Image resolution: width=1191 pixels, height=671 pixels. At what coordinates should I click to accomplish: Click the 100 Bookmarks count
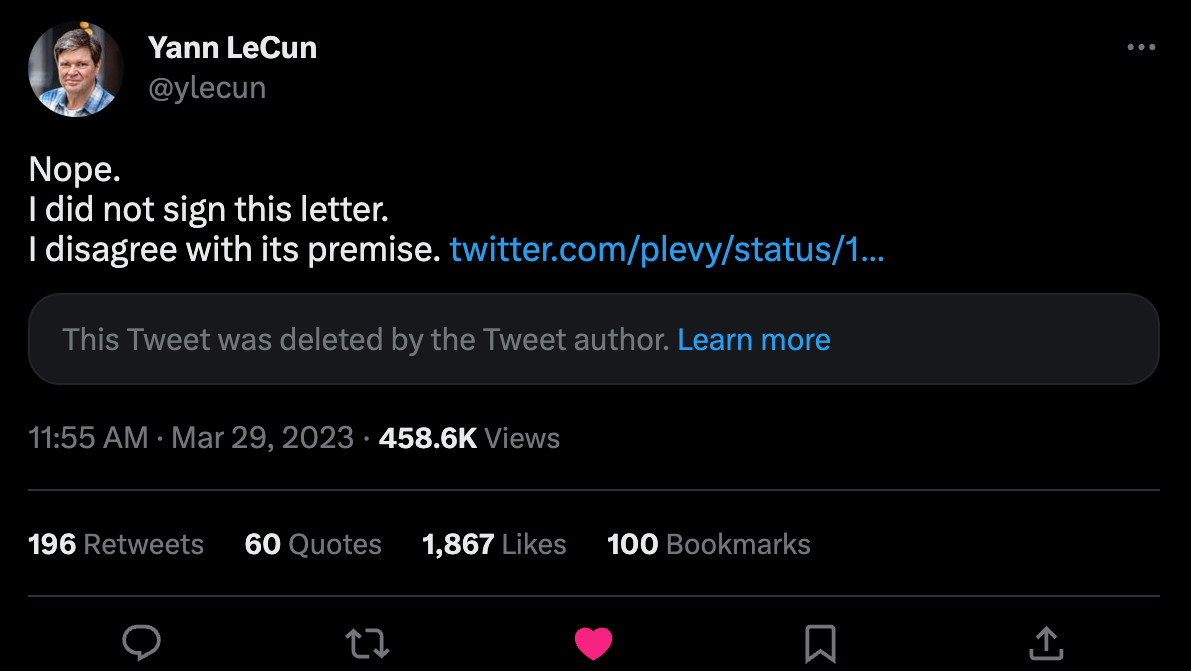(709, 544)
